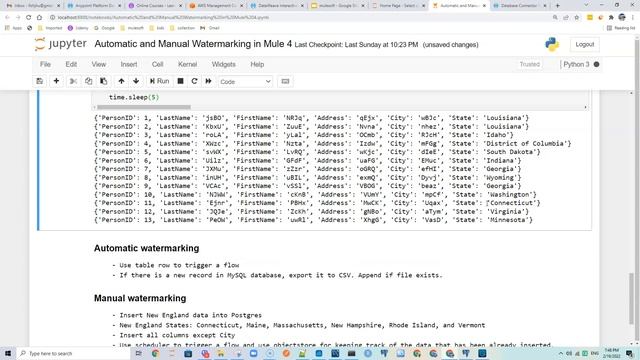This screenshot has height=360, width=640.
Task: Open the Udemy bookmark
Action: (x=78, y=28)
